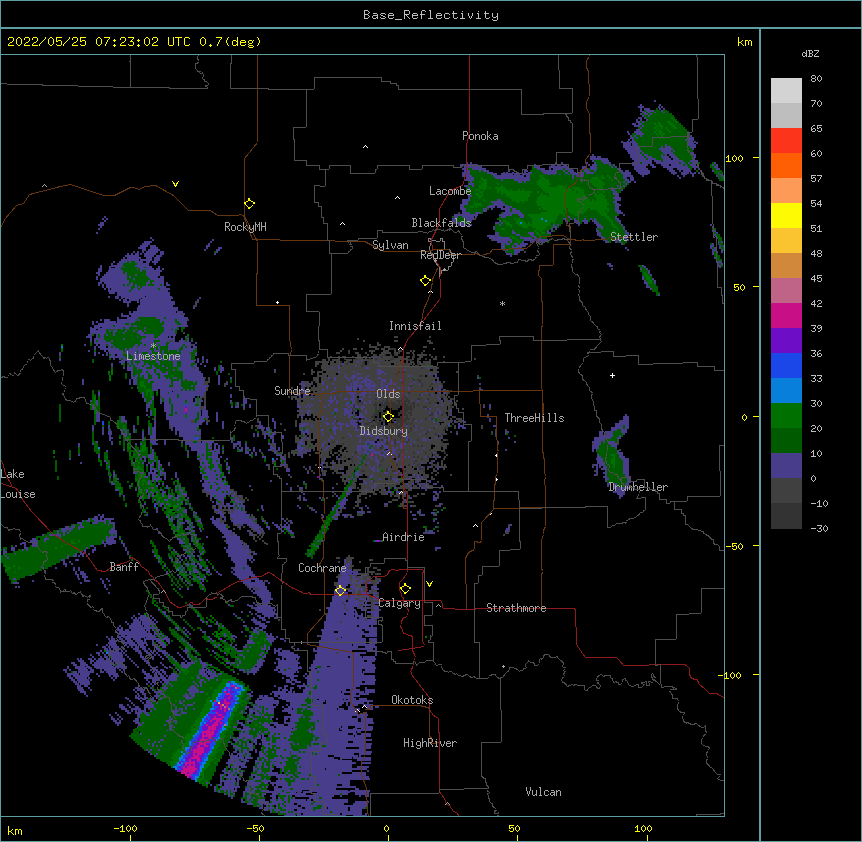Click the Banff label
Image resolution: width=862 pixels, height=842 pixels.
tap(124, 567)
